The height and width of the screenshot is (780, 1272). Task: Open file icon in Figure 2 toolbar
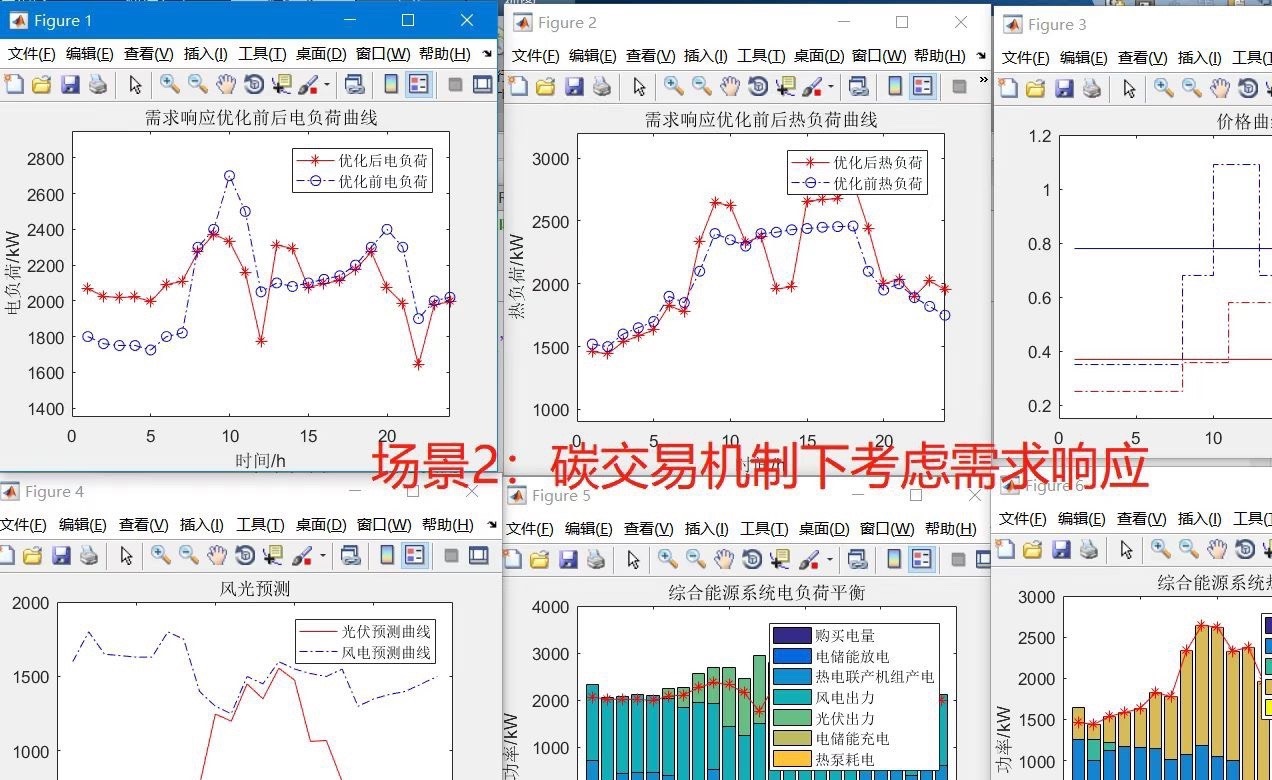[x=545, y=87]
